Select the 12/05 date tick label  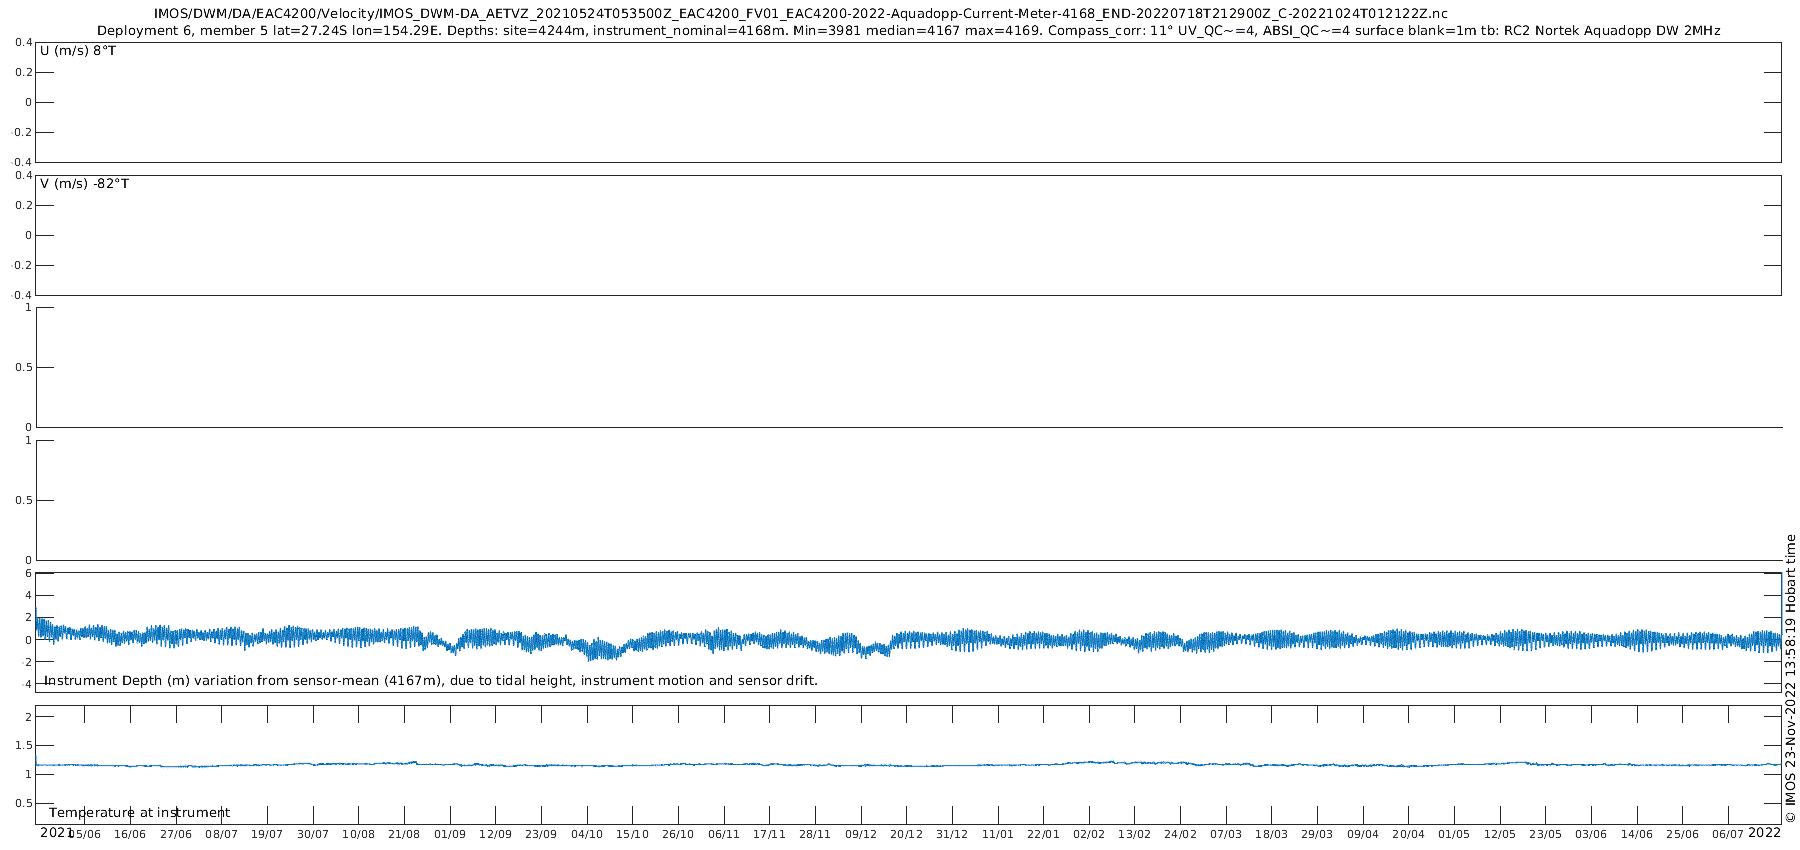pos(1500,834)
